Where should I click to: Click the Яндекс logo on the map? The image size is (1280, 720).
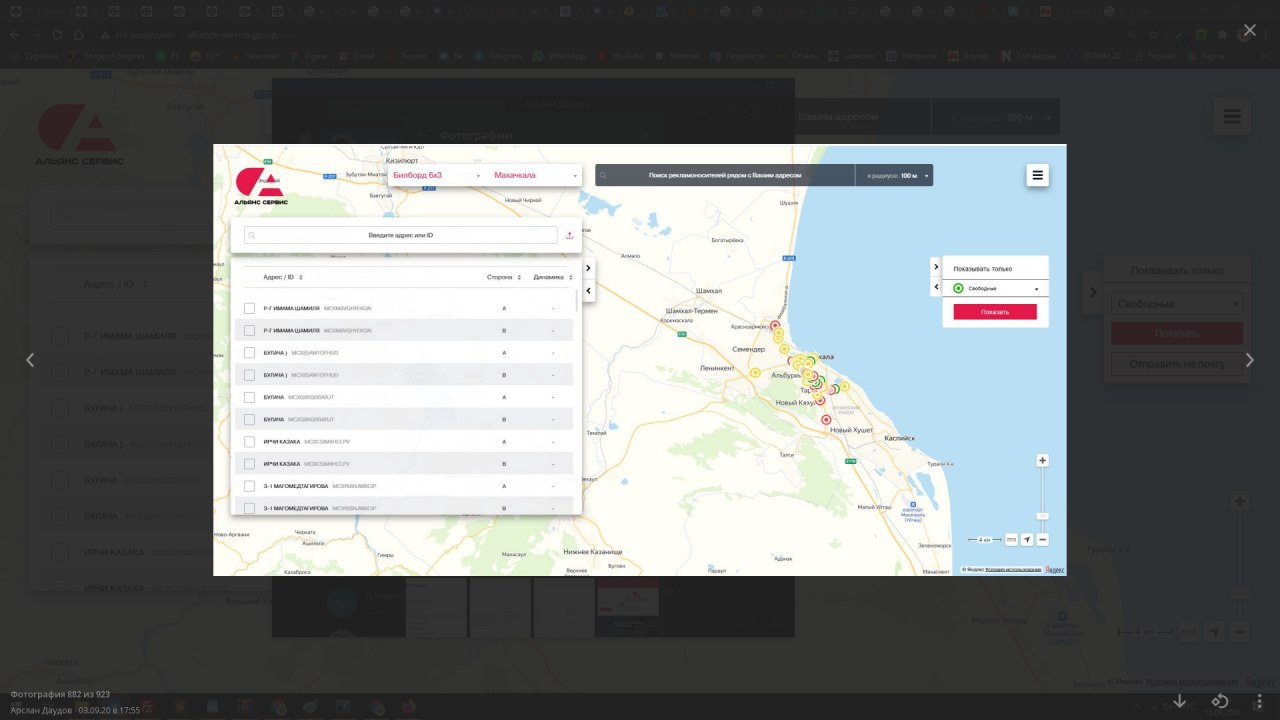(x=1055, y=570)
